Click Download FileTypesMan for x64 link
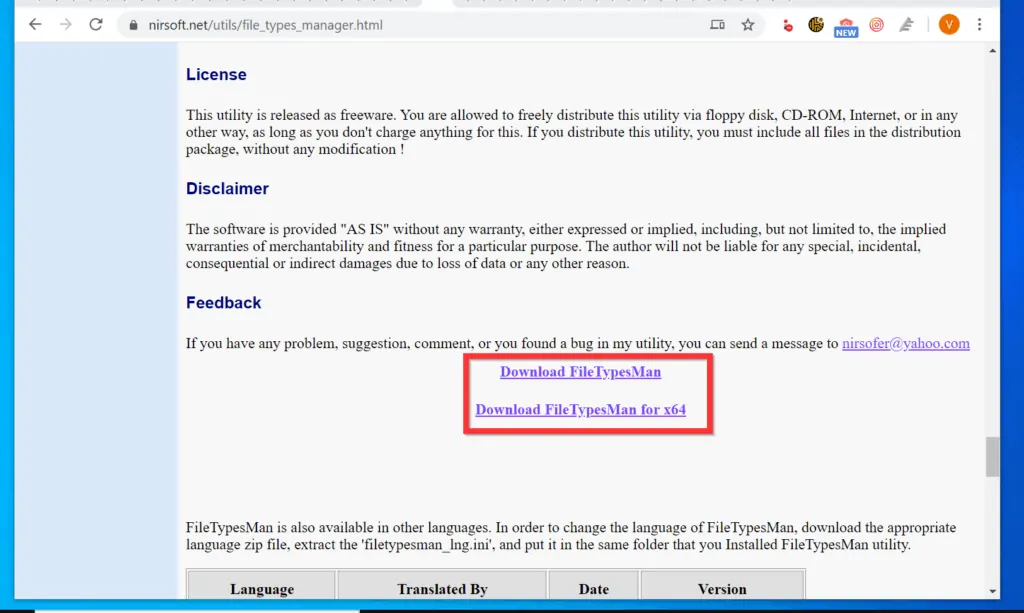Screen dimensions: 1024x613 click(x=580, y=410)
